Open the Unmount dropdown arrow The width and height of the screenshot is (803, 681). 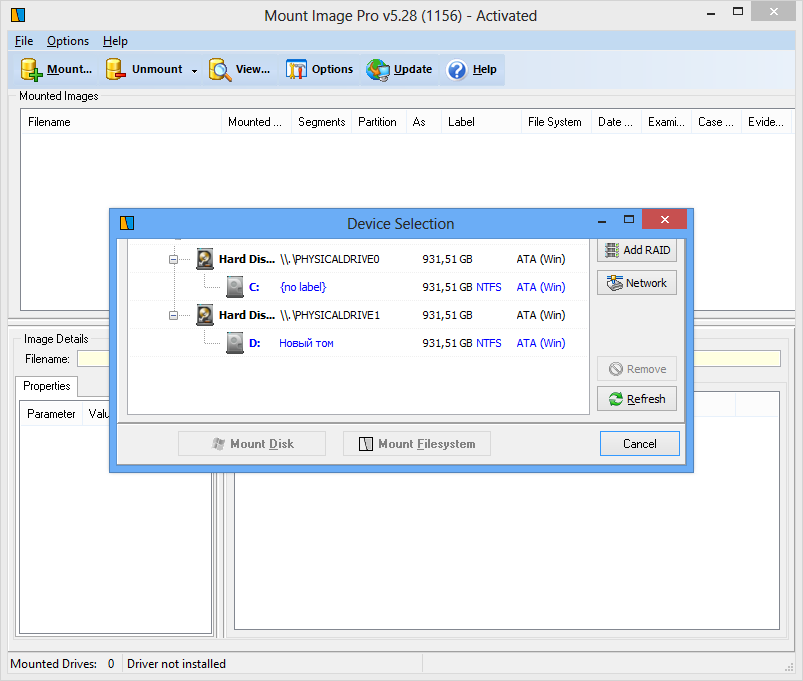(195, 71)
